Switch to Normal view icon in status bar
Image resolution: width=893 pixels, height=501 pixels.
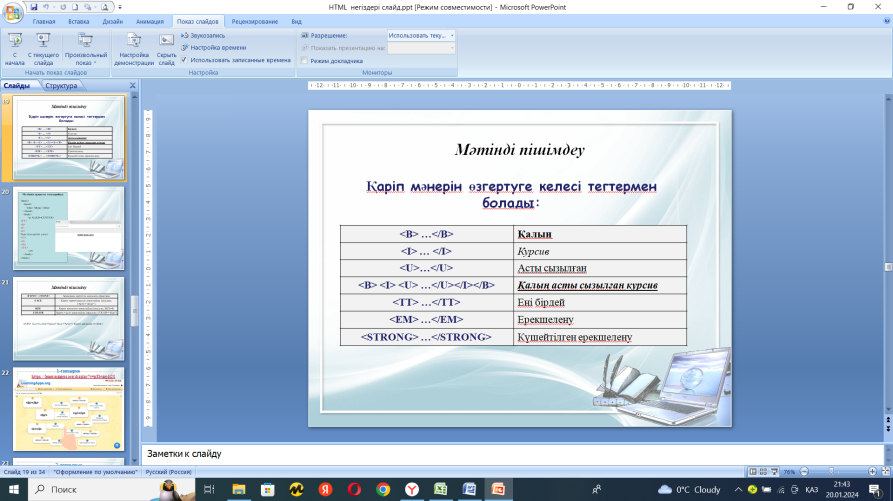coord(753,471)
